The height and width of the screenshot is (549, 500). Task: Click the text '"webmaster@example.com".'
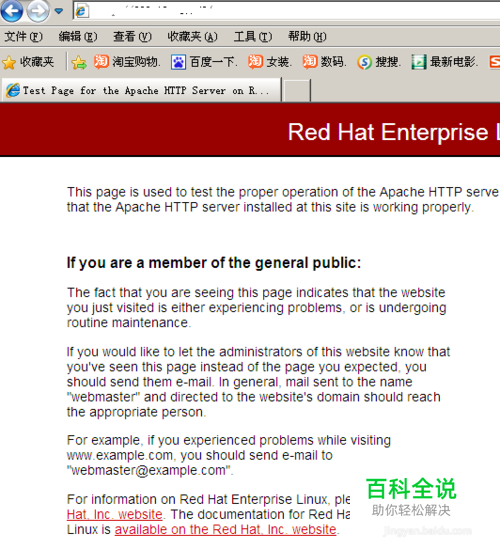pos(150,470)
